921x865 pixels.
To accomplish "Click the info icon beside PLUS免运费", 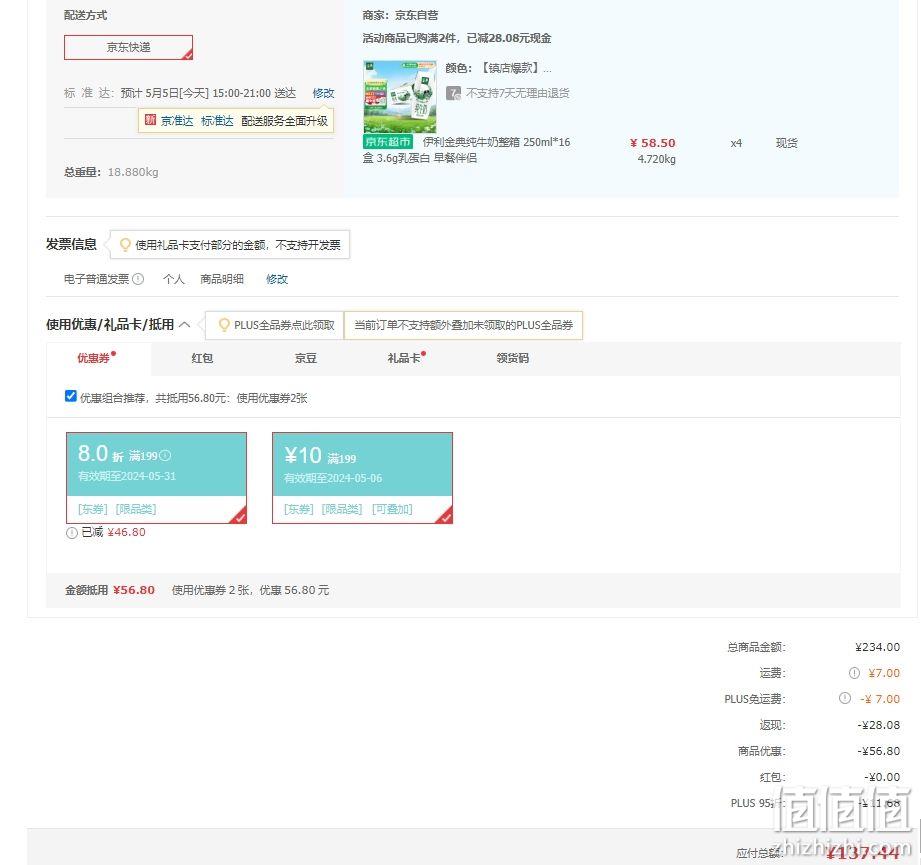I will (845, 698).
